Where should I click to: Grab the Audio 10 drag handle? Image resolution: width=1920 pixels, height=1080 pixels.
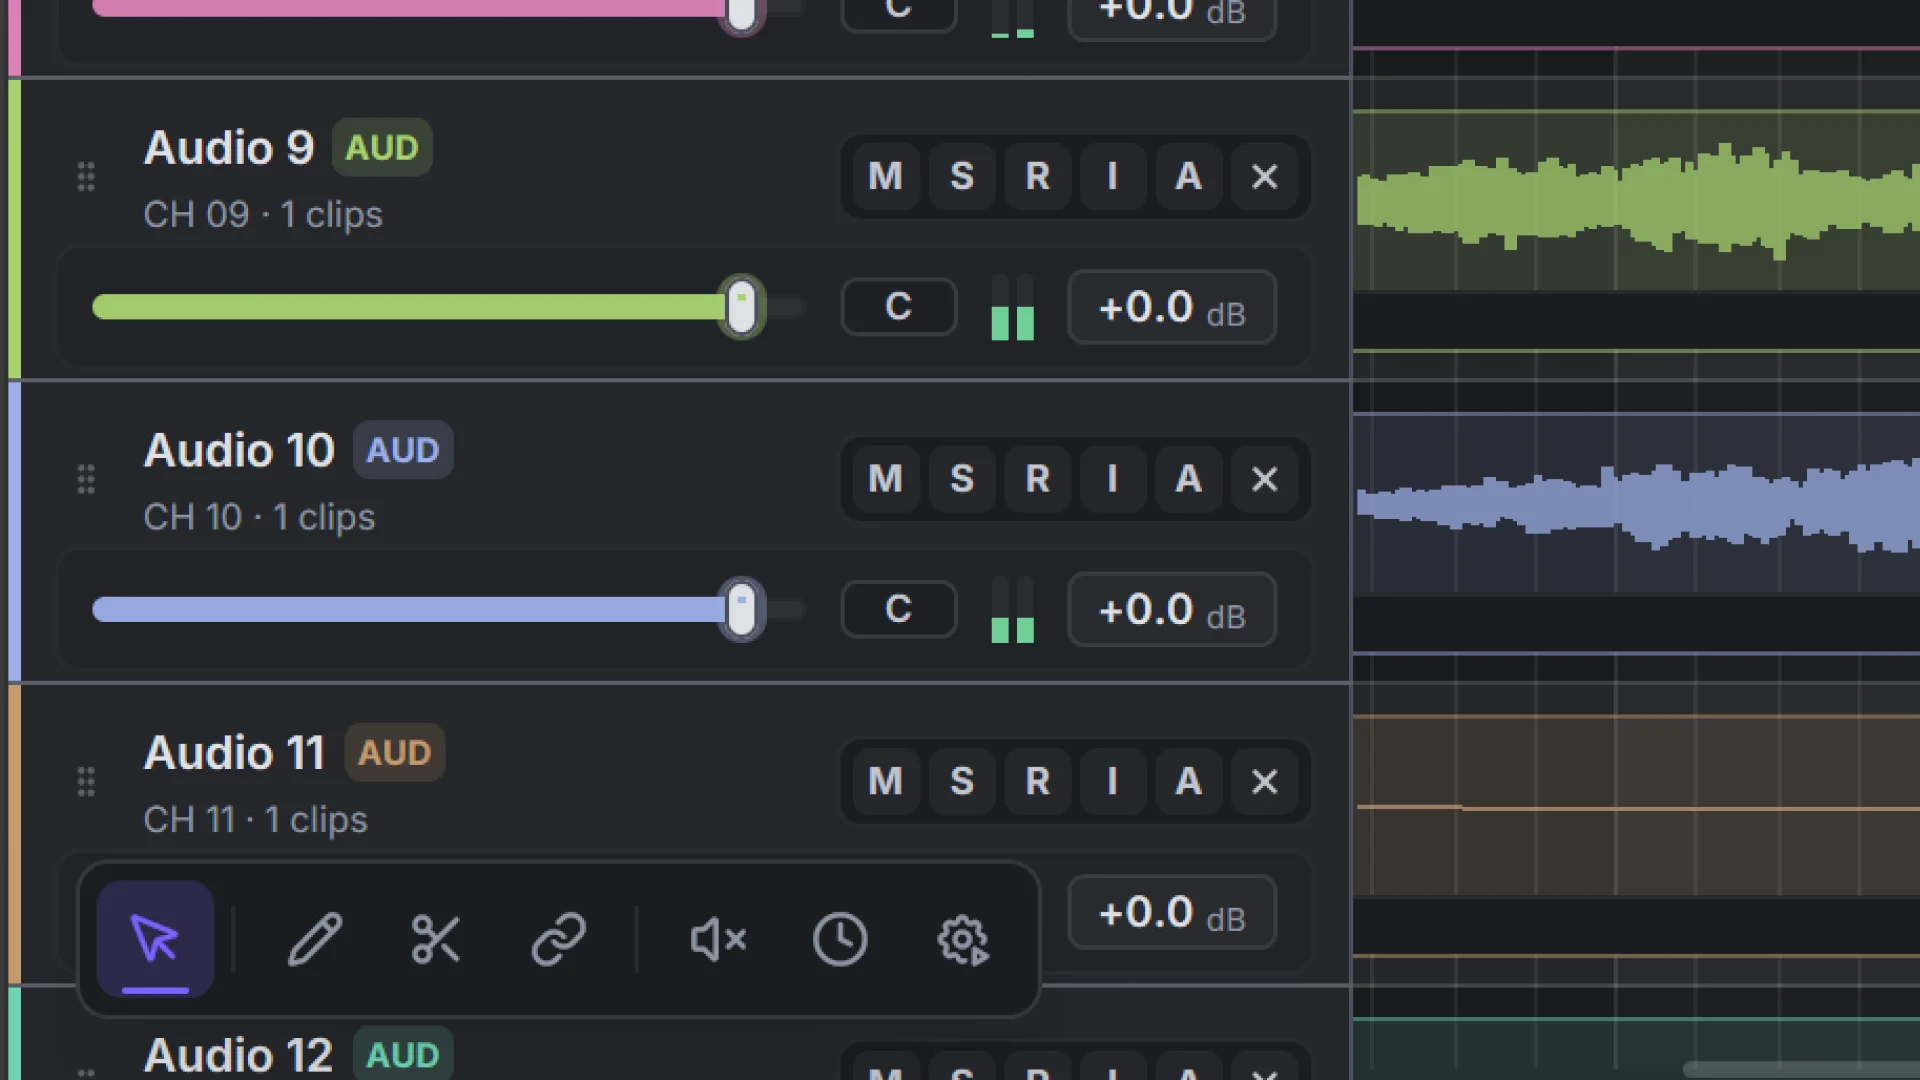pyautogui.click(x=86, y=479)
